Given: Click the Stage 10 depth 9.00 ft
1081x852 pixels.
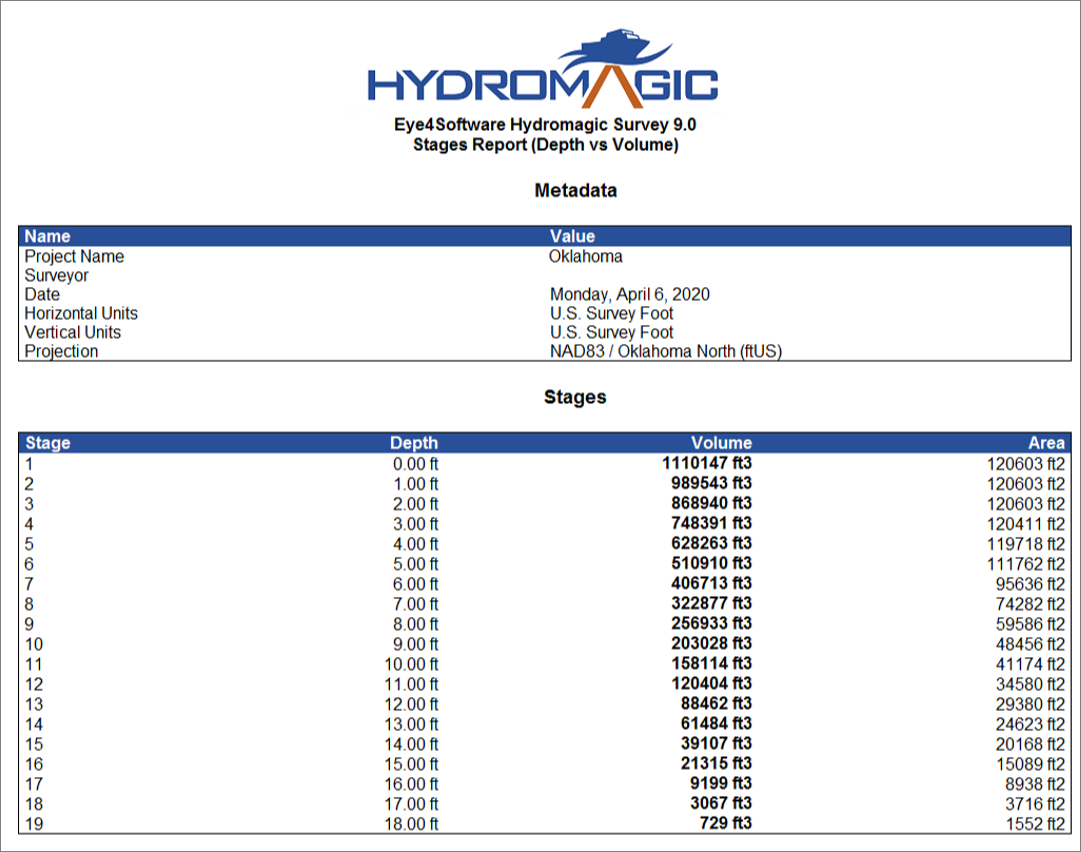Looking at the screenshot, I should (x=416, y=643).
